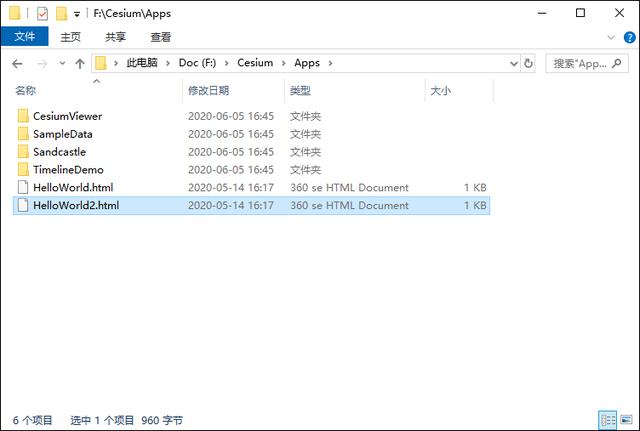Expand the ribbon with the chevron
This screenshot has height=431, width=640.
(x=611, y=38)
